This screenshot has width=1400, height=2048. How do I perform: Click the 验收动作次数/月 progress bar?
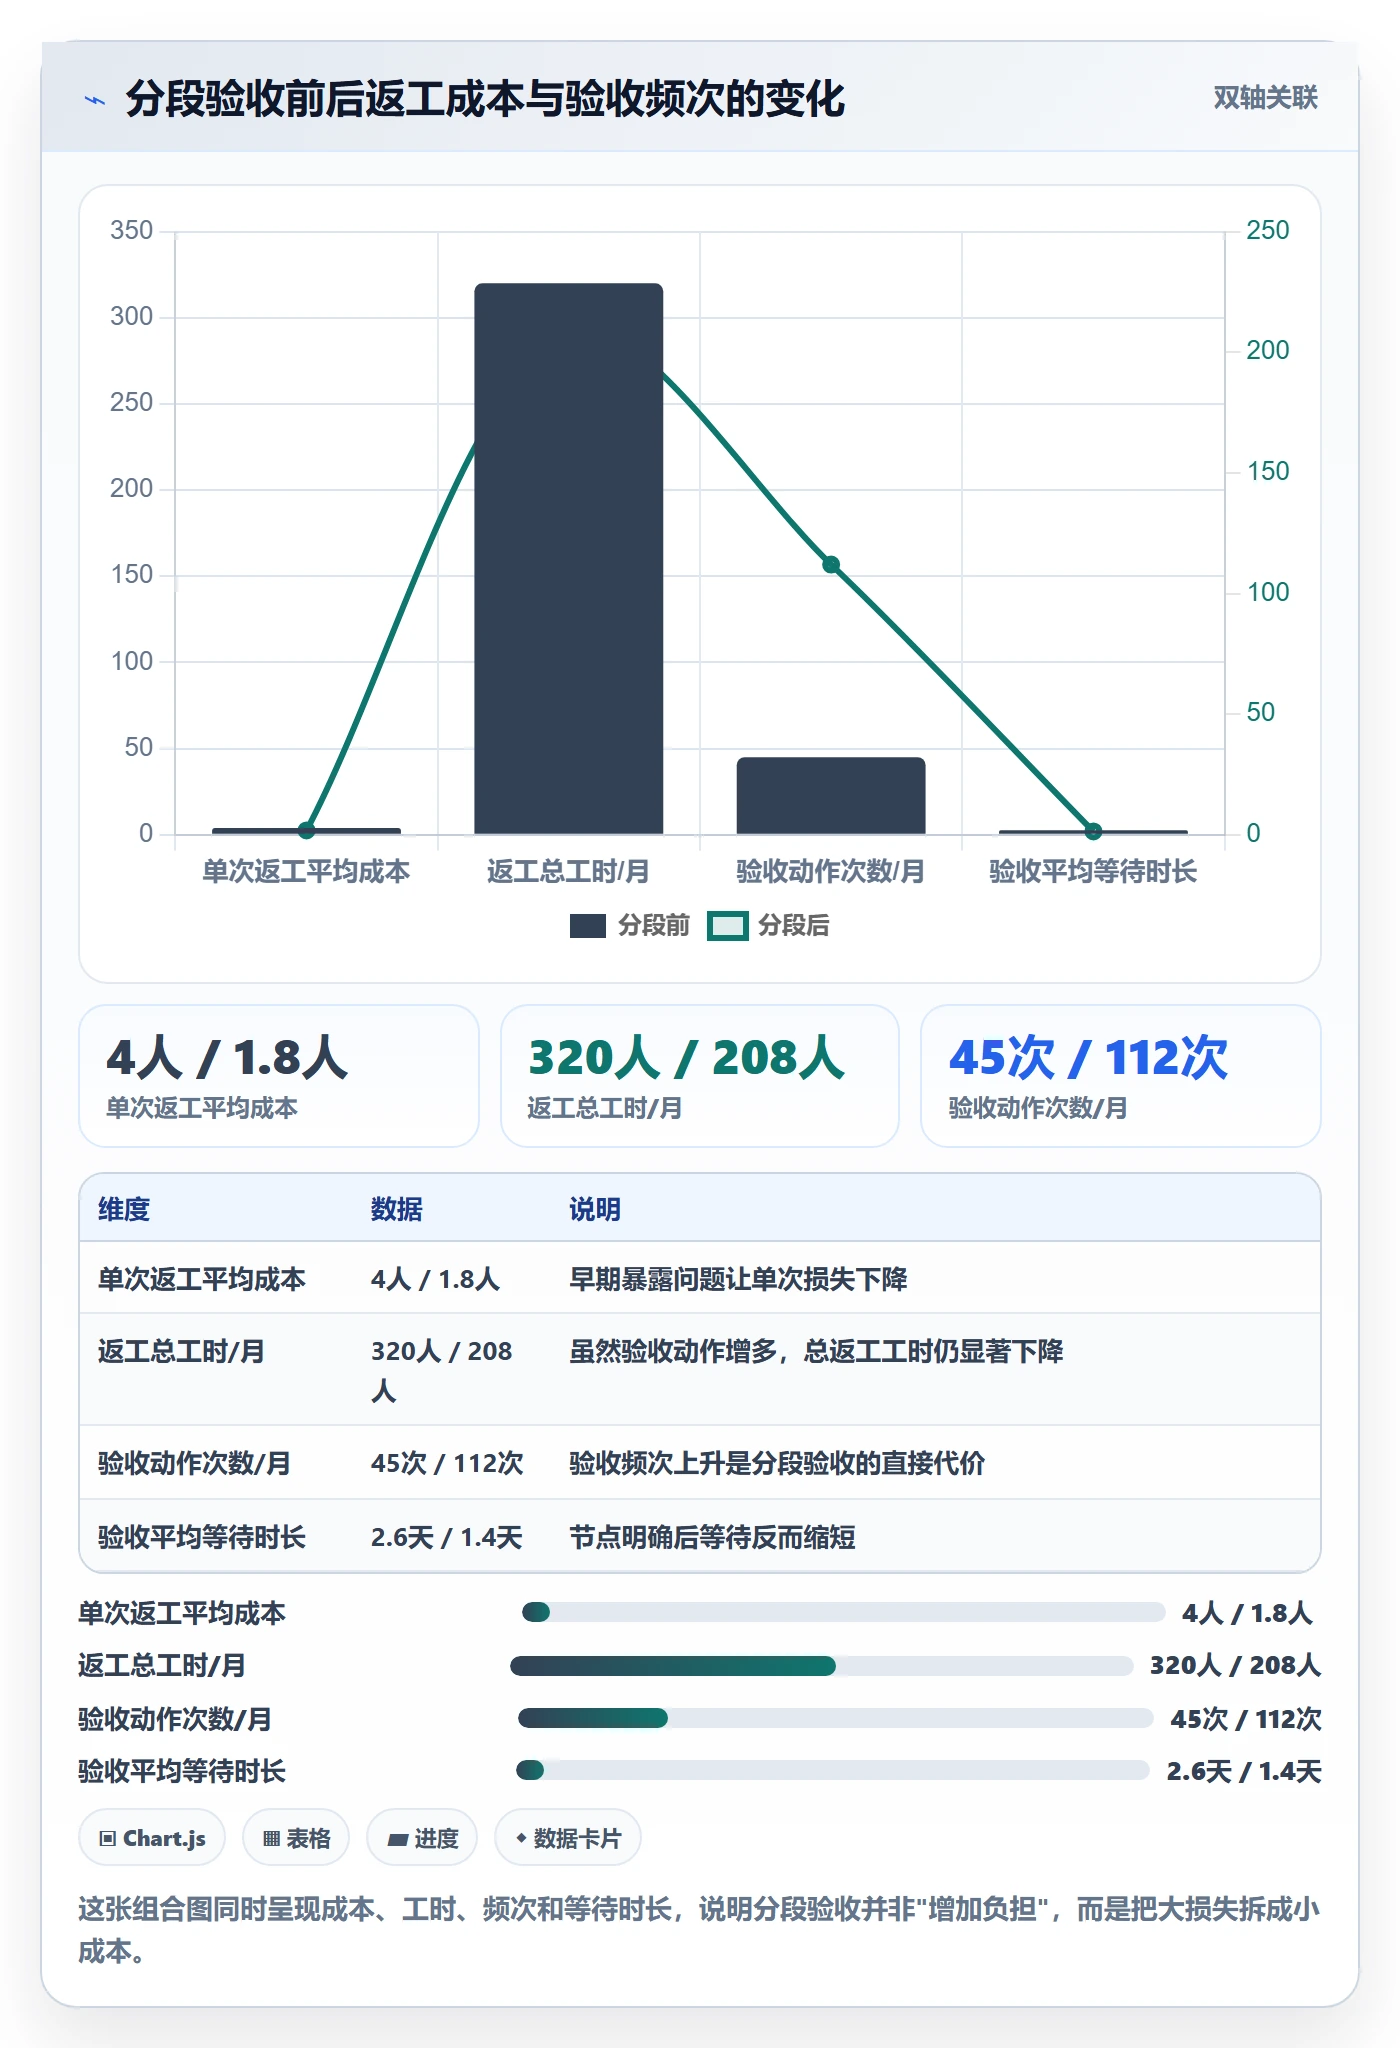coord(836,1718)
